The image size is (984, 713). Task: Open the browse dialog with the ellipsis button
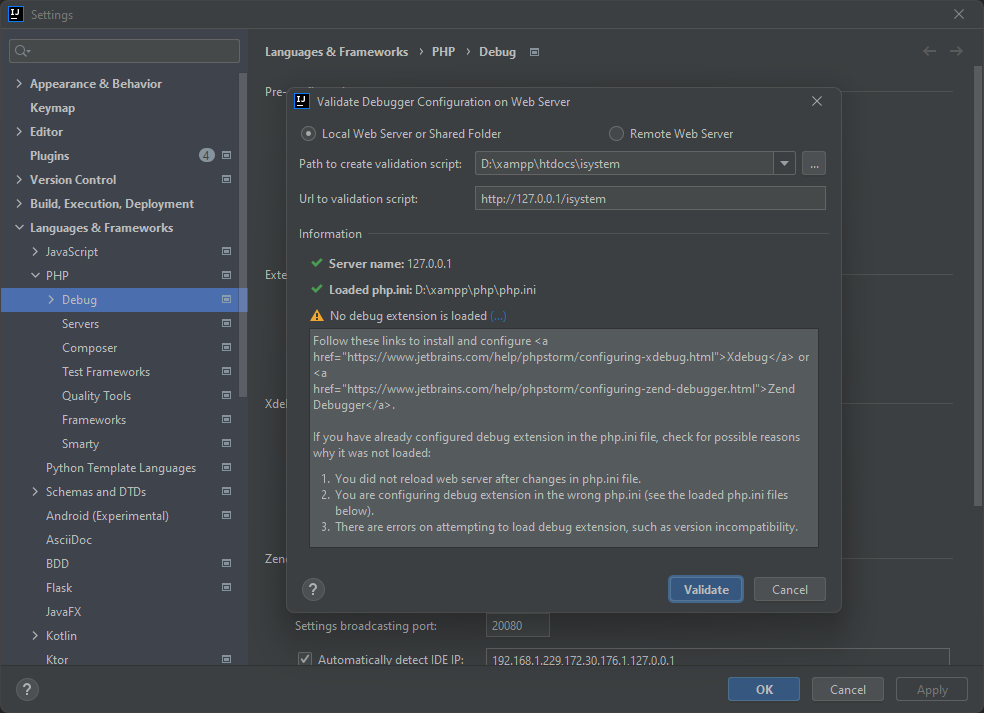814,163
